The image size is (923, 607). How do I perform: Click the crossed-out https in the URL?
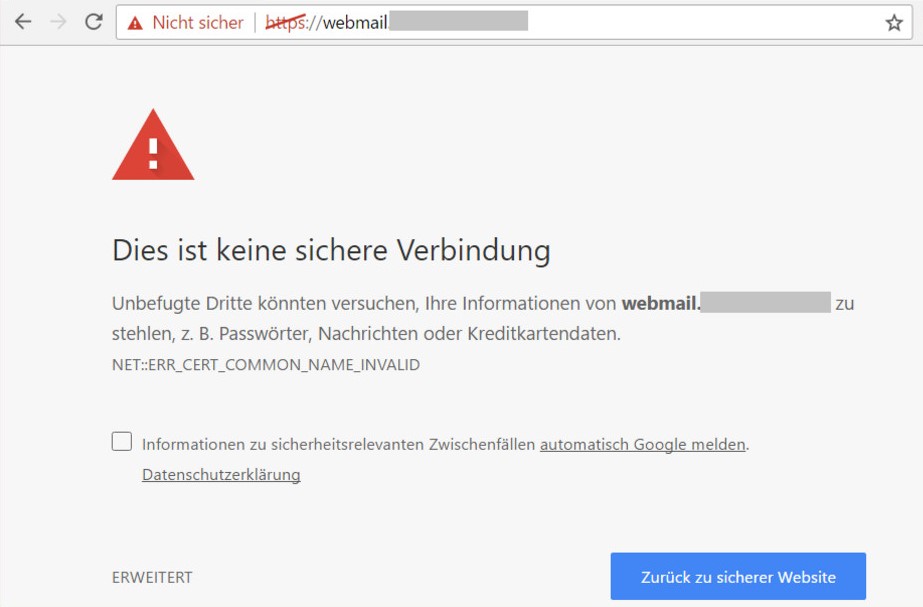coord(286,23)
